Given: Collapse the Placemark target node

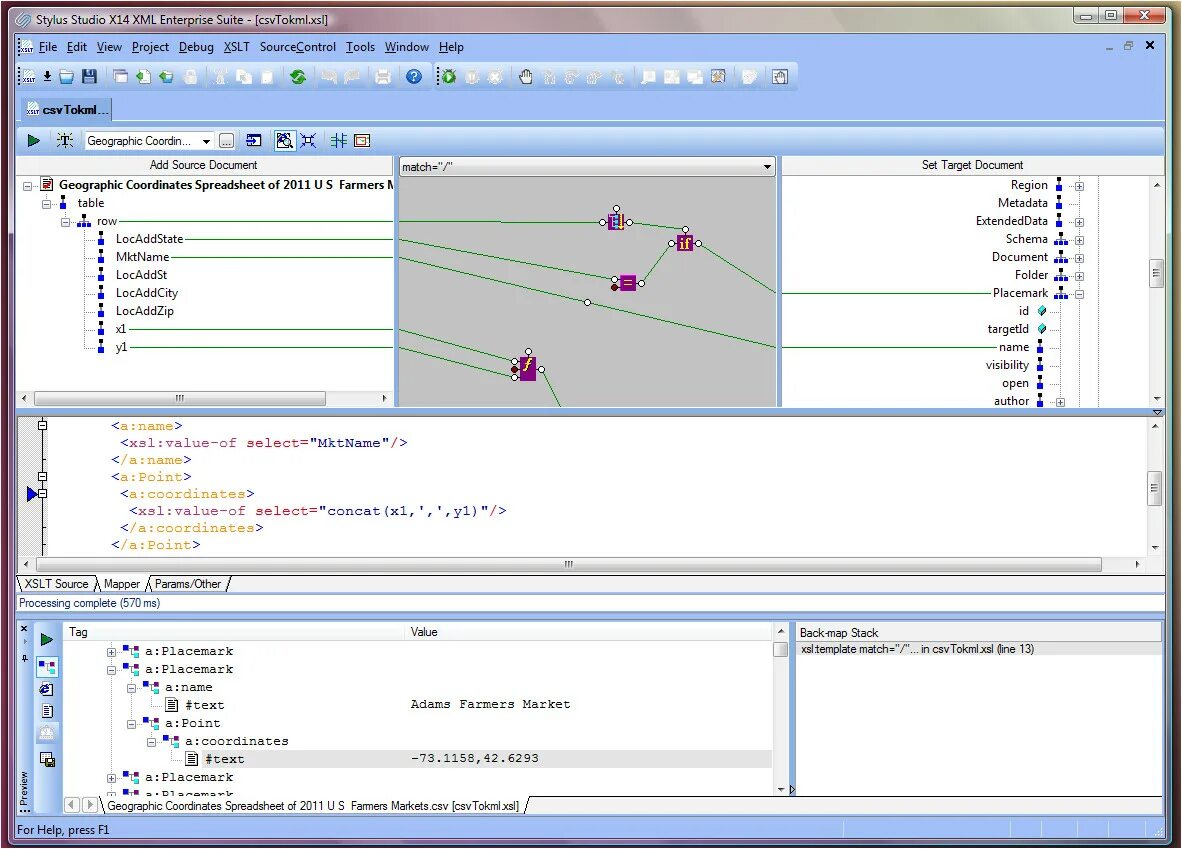Looking at the screenshot, I should tap(1079, 293).
